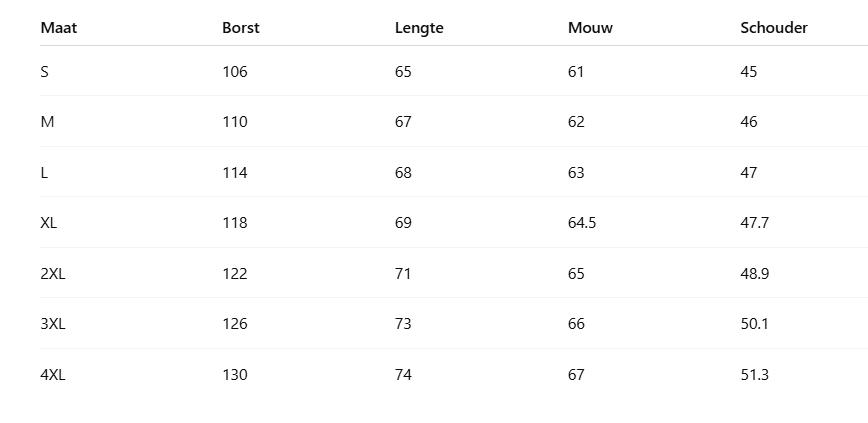Click Borst value 106 for size S
This screenshot has width=868, height=423.
click(x=235, y=72)
